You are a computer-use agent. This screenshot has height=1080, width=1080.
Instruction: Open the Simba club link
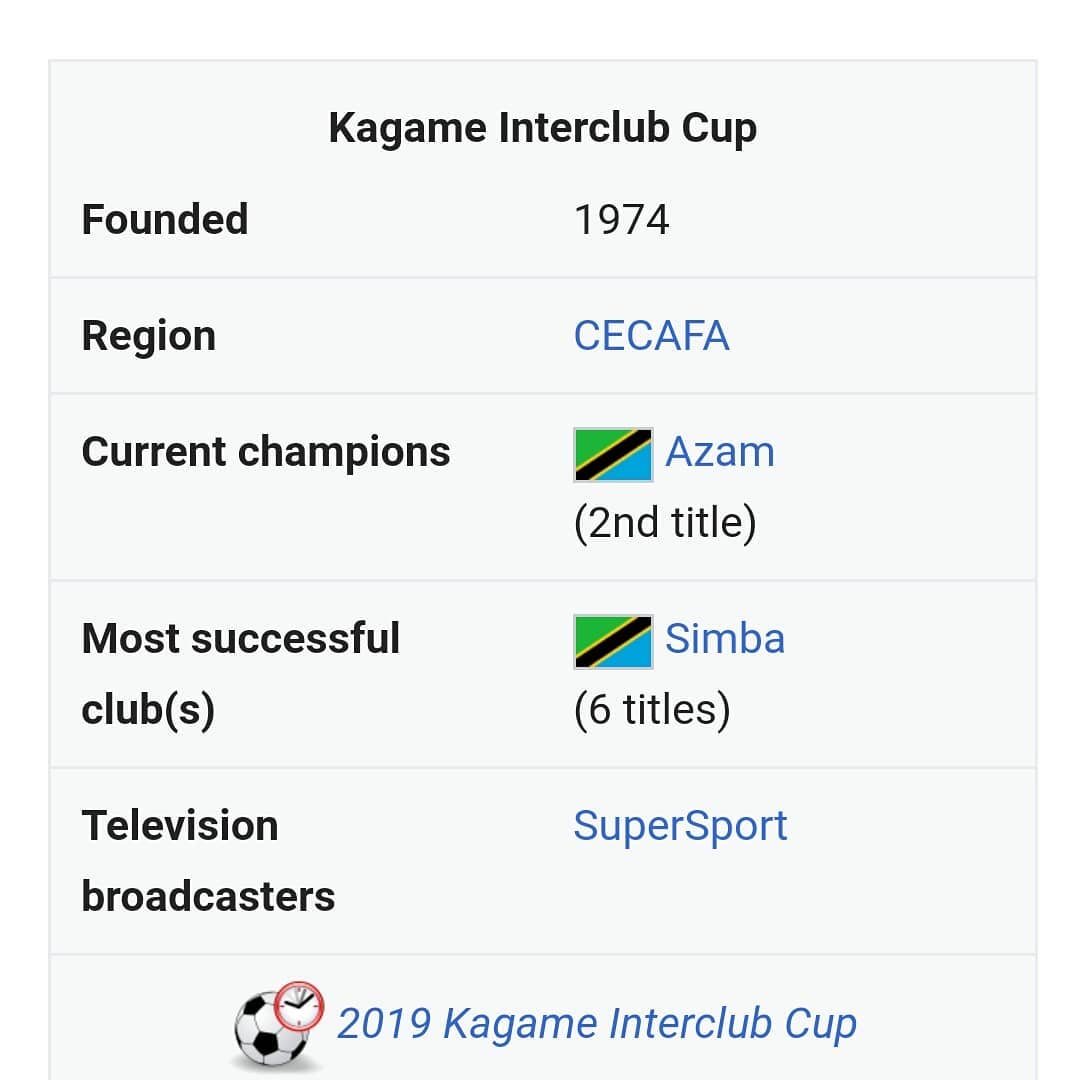pos(725,638)
